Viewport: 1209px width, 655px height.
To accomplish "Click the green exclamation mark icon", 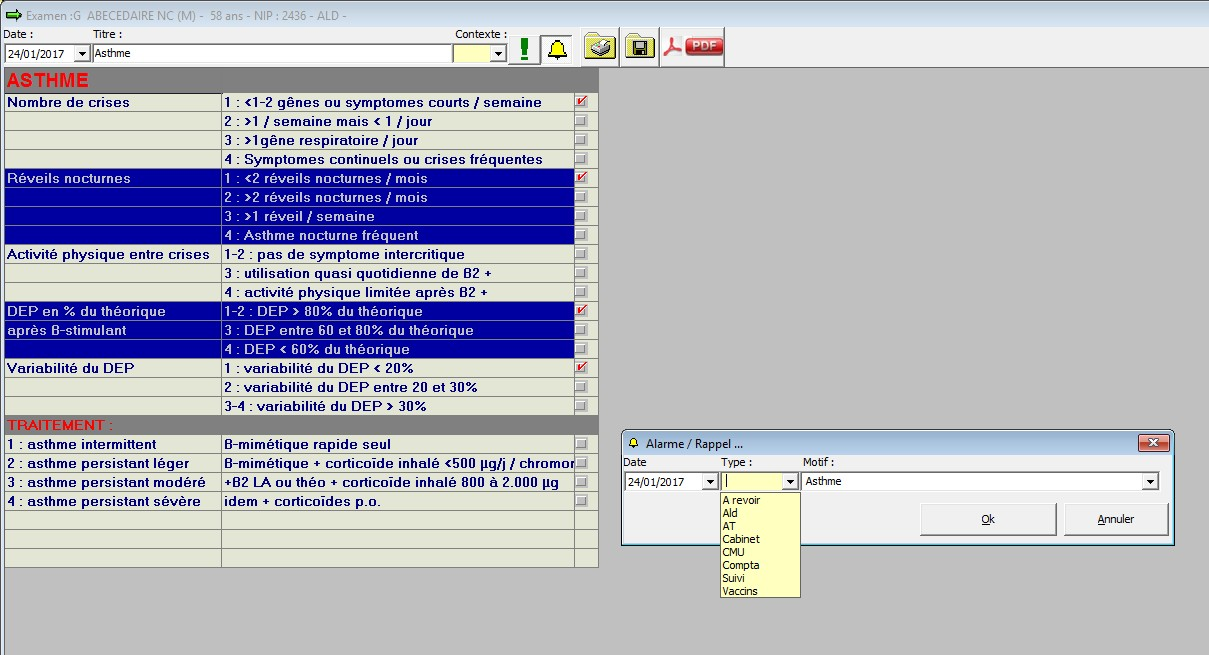I will coord(524,49).
